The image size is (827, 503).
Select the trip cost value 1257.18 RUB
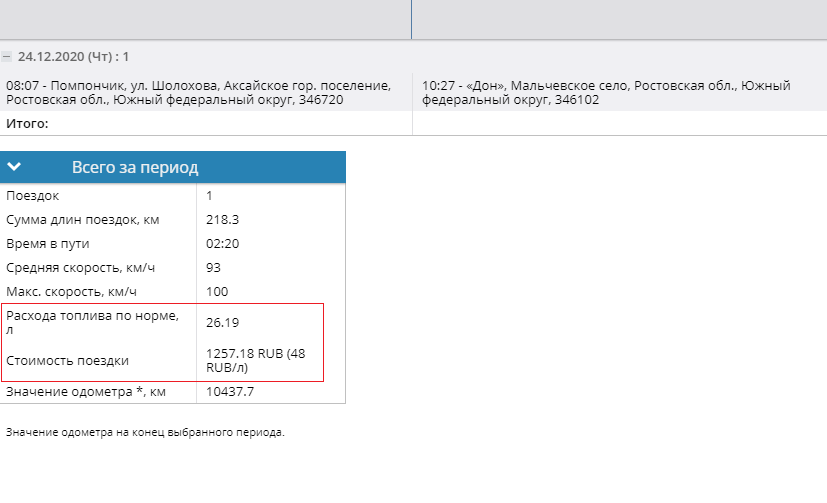click(x=256, y=361)
